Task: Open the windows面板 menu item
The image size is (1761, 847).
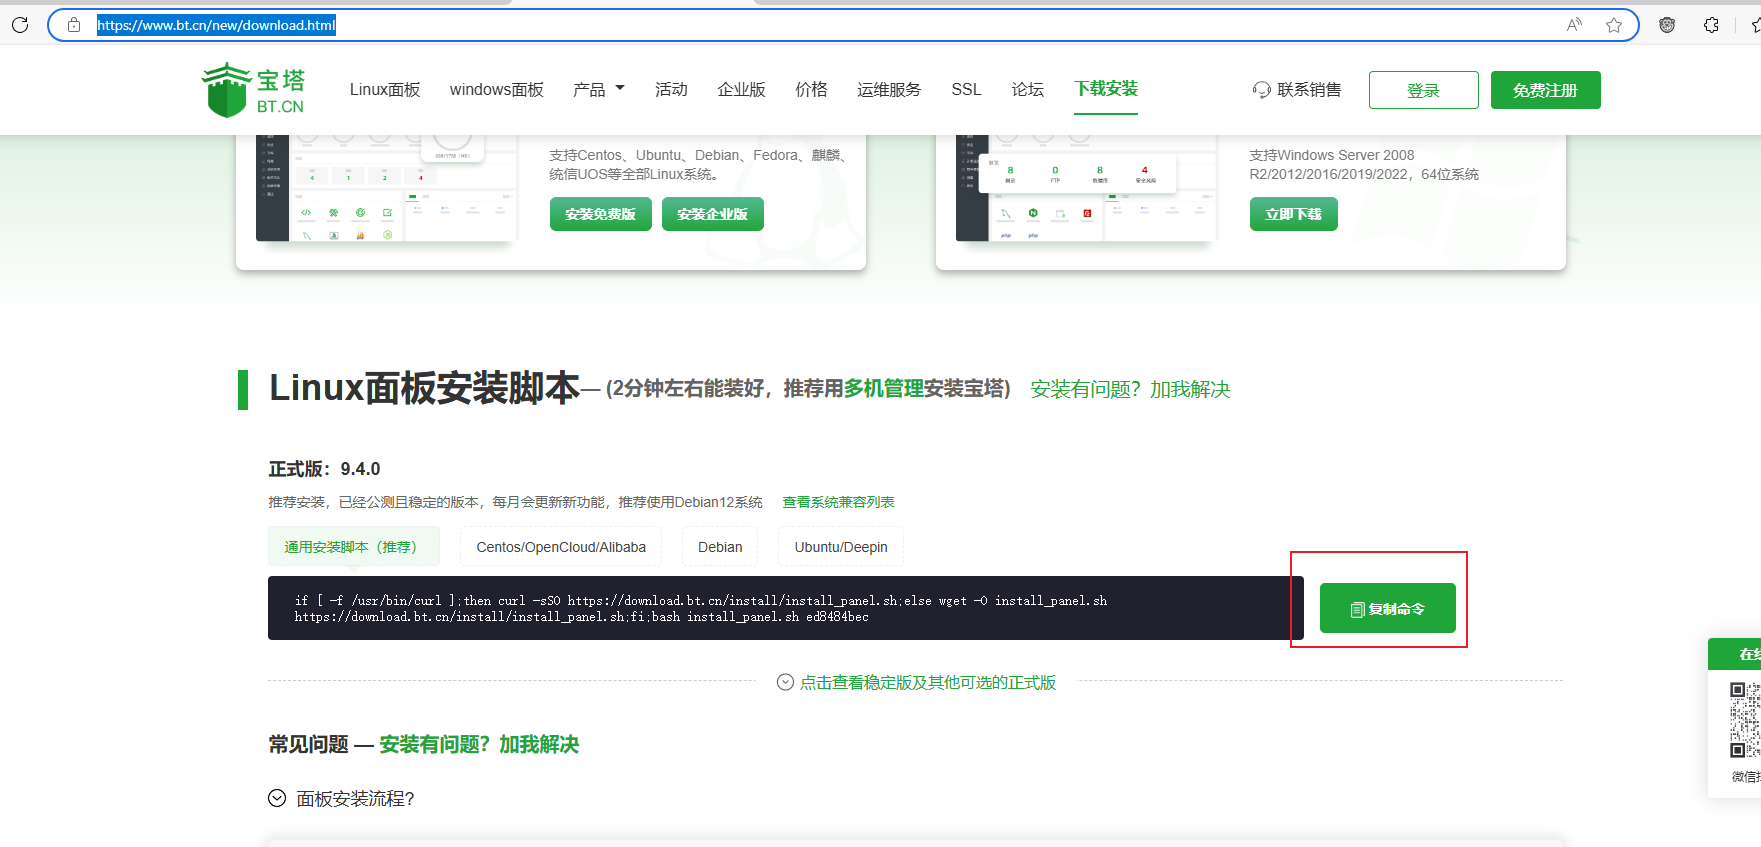Action: [x=496, y=90]
